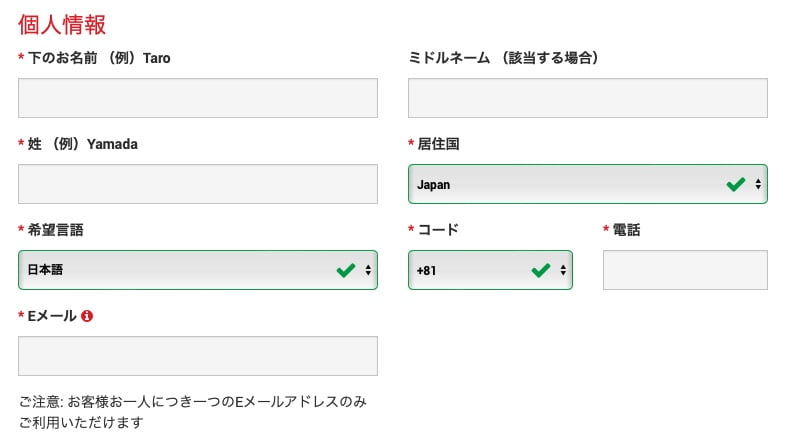
Task: Expand the コード +81 dropdown
Action: coord(490,270)
